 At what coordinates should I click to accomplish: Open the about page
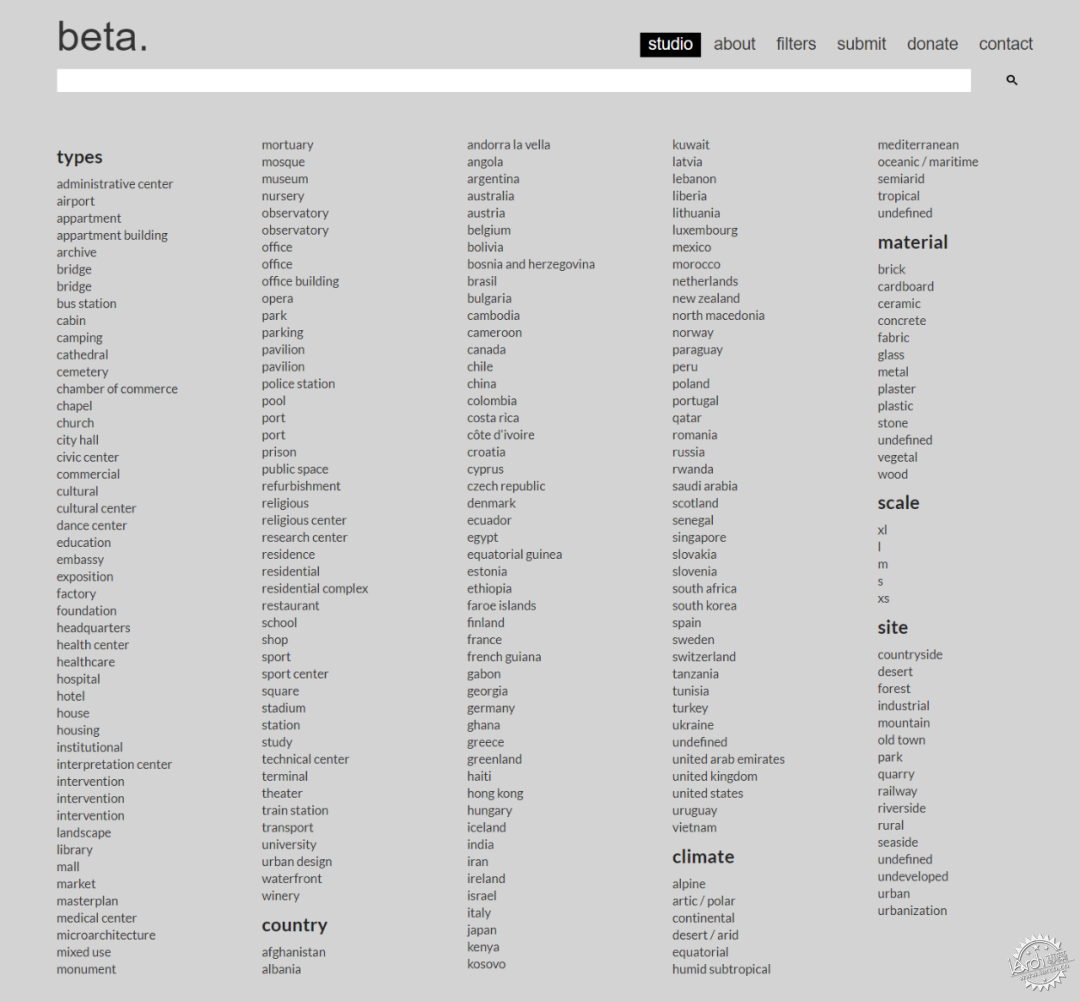tap(734, 44)
